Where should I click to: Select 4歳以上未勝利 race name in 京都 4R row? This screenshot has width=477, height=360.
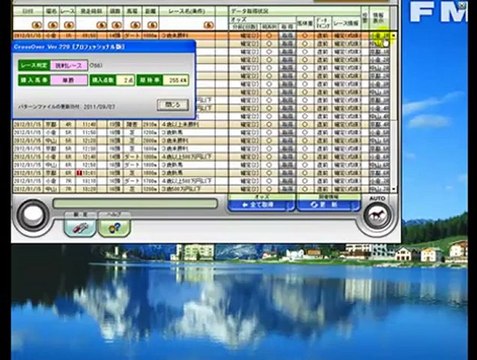180,124
